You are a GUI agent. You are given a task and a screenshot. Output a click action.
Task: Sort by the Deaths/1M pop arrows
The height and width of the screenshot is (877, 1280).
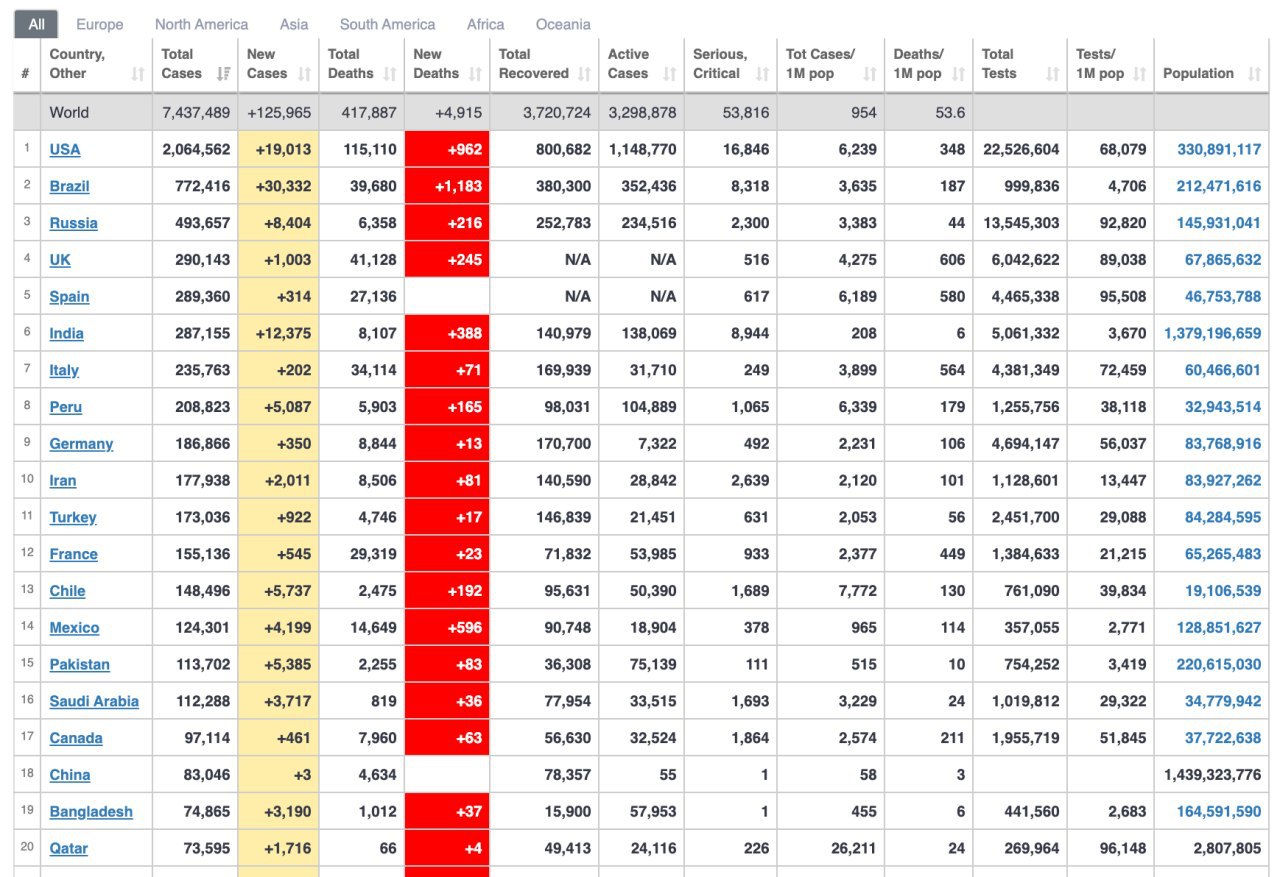(958, 74)
